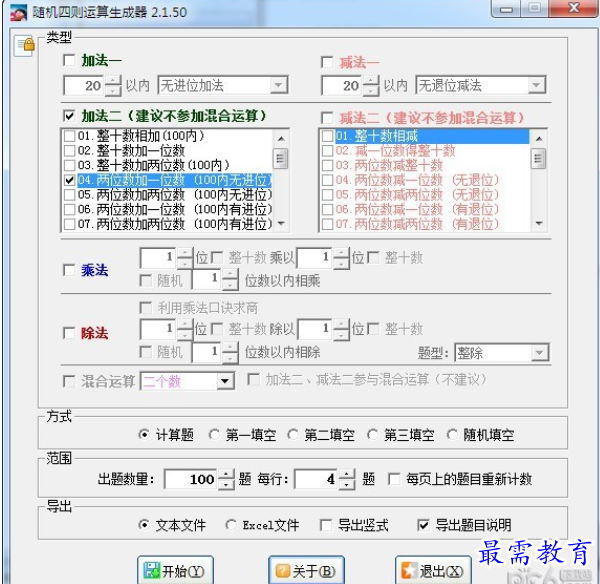Click scroll-down arrow of subtraction list
The image size is (600, 584).
pyautogui.click(x=539, y=223)
